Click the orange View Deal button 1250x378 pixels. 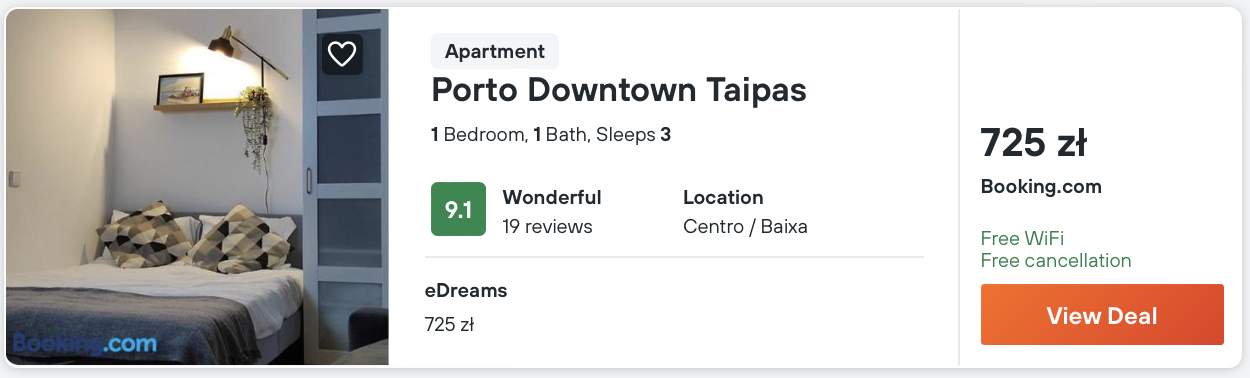tap(1102, 315)
